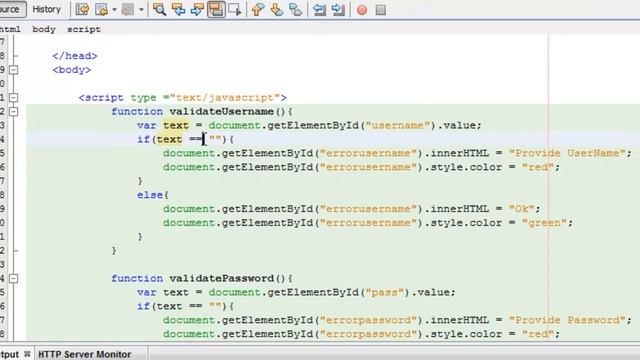Click the else keyword
The height and width of the screenshot is (360, 640).
point(150,195)
